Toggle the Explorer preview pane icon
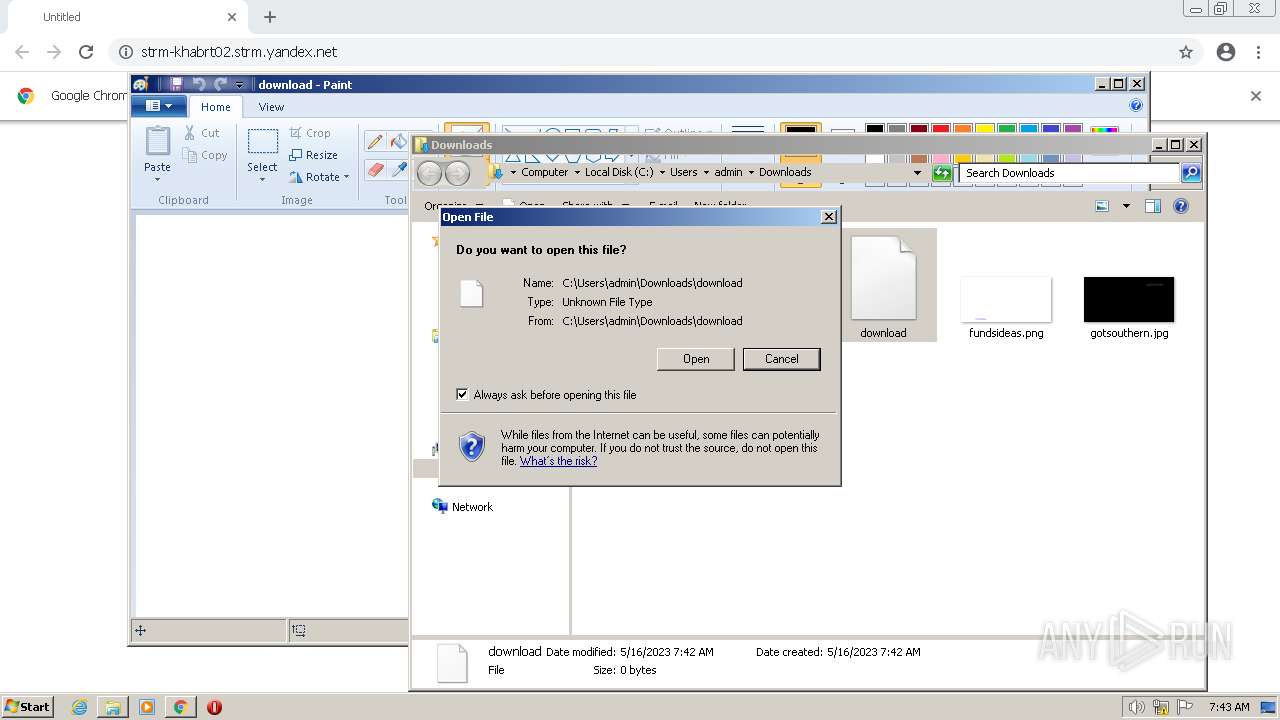This screenshot has height=720, width=1280. coord(1152,206)
